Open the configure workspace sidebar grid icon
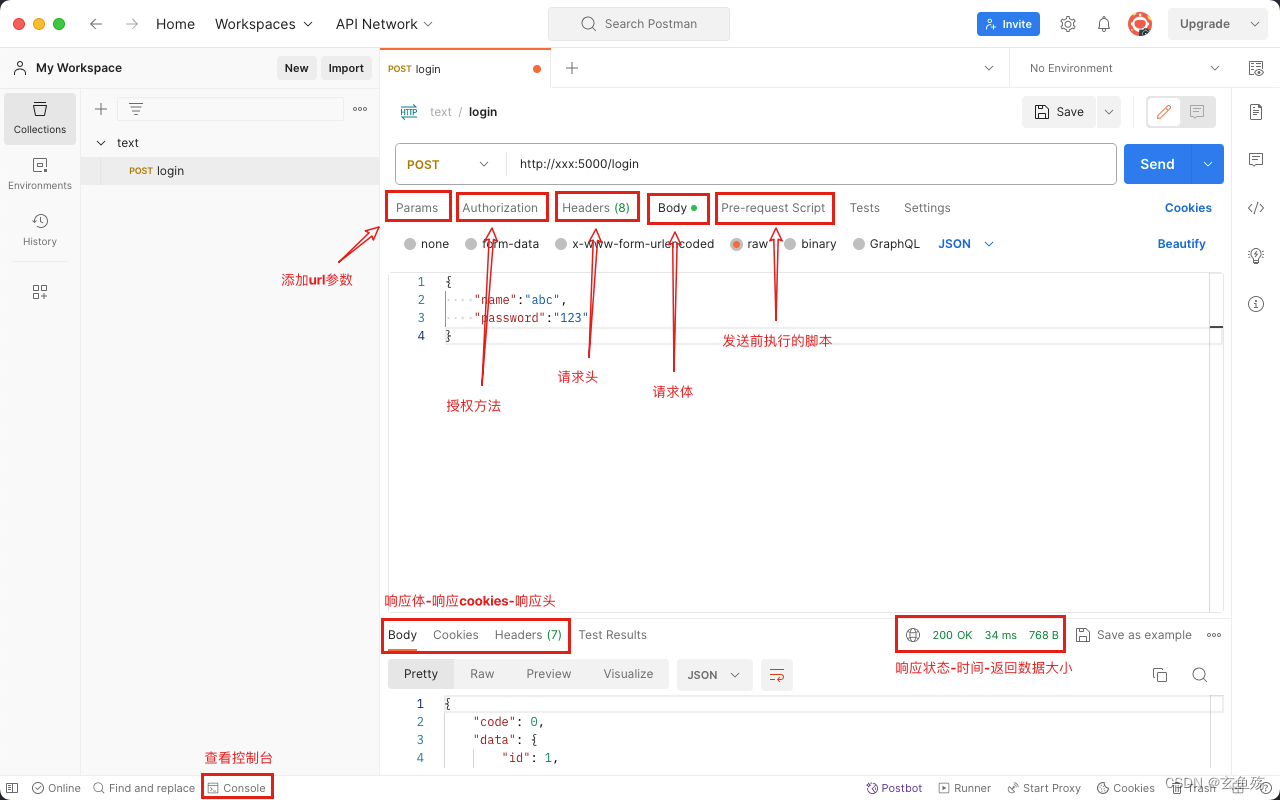1280x800 pixels. click(40, 292)
